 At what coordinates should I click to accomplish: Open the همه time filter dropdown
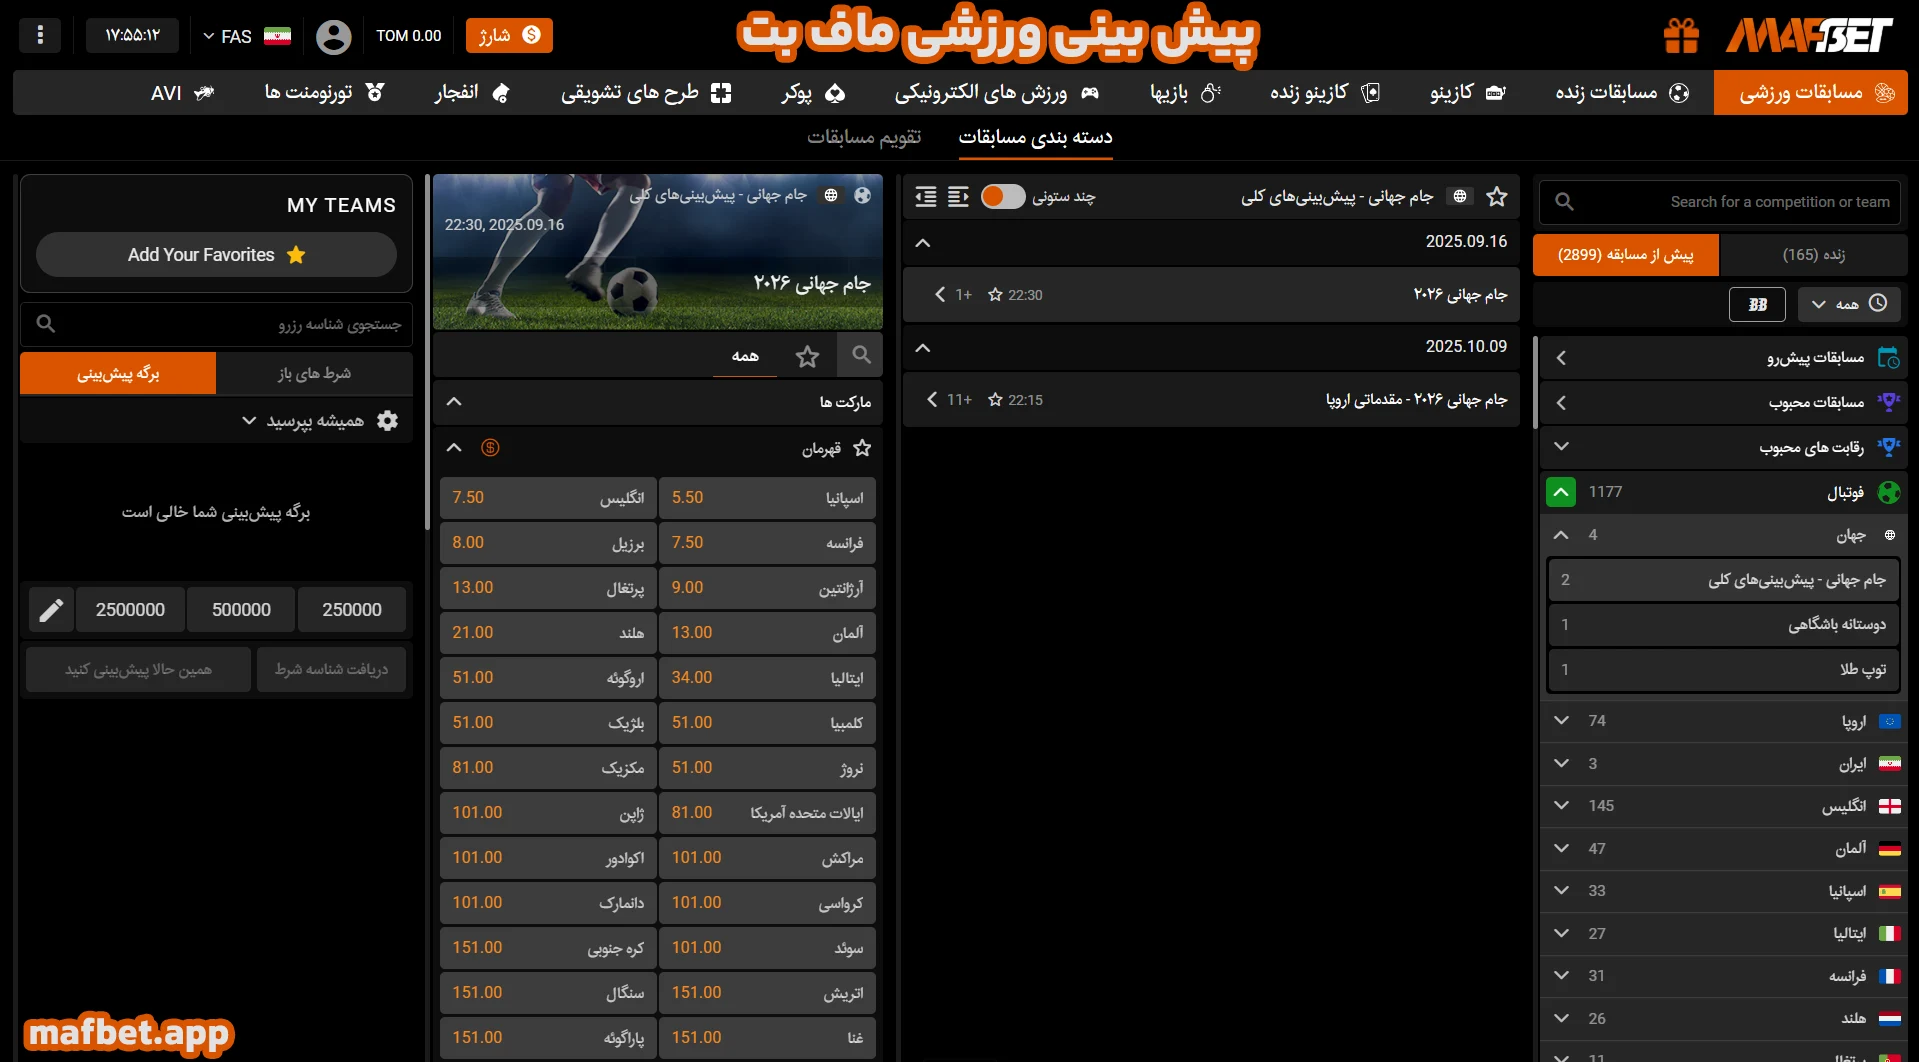coord(1848,304)
